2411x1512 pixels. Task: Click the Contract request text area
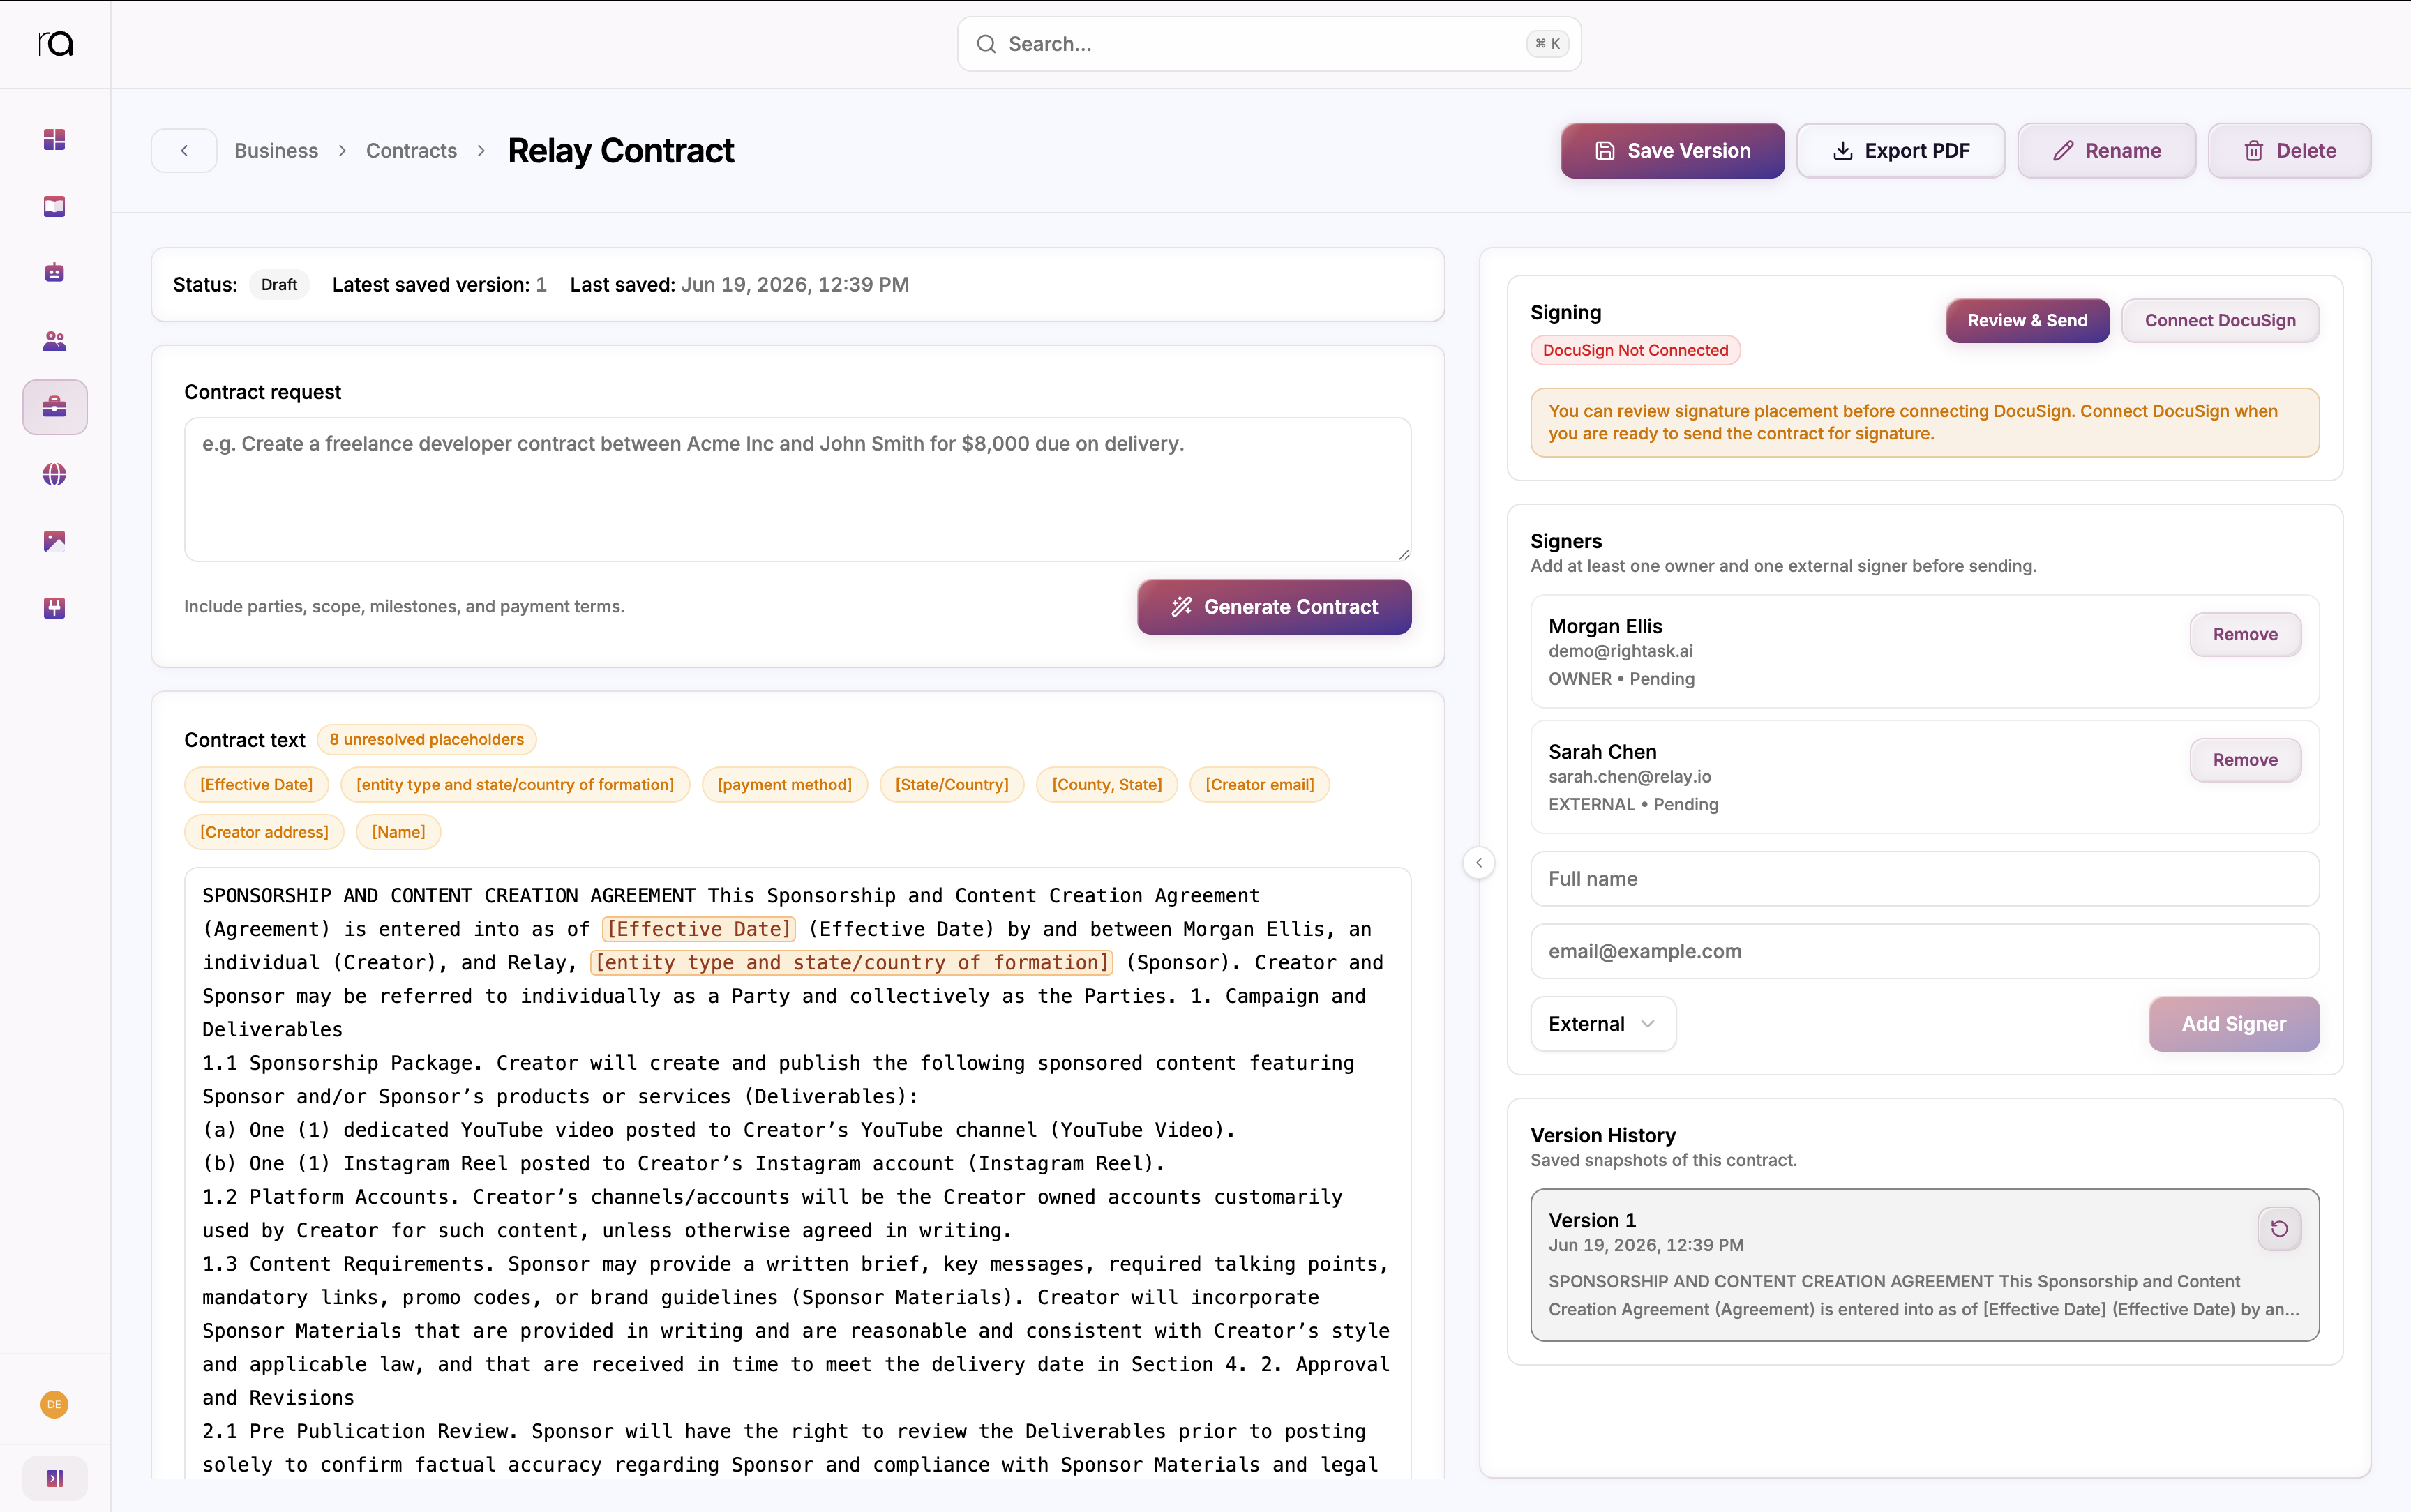(797, 489)
